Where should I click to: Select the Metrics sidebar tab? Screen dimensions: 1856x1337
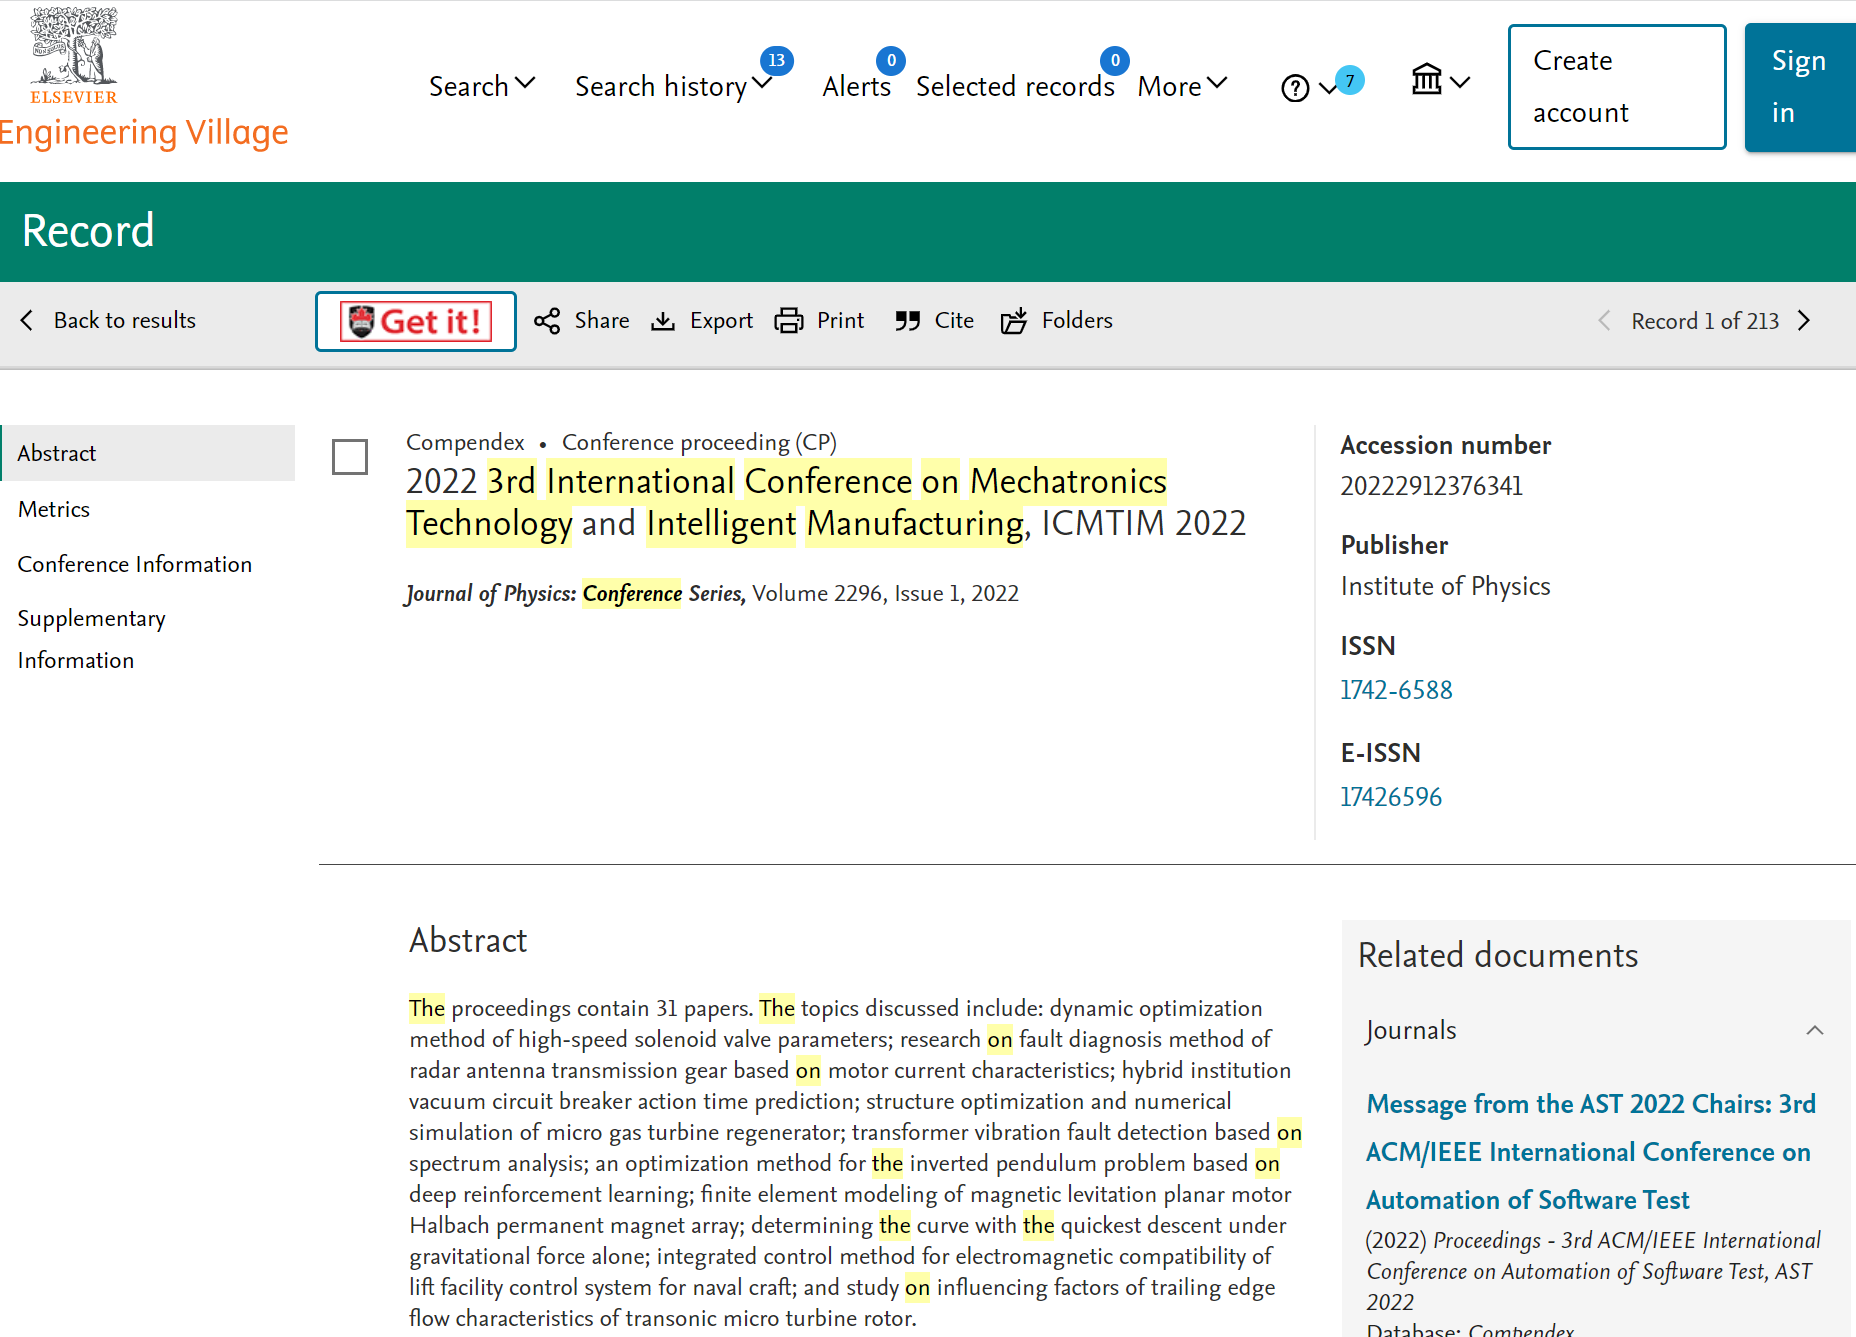pos(54,509)
